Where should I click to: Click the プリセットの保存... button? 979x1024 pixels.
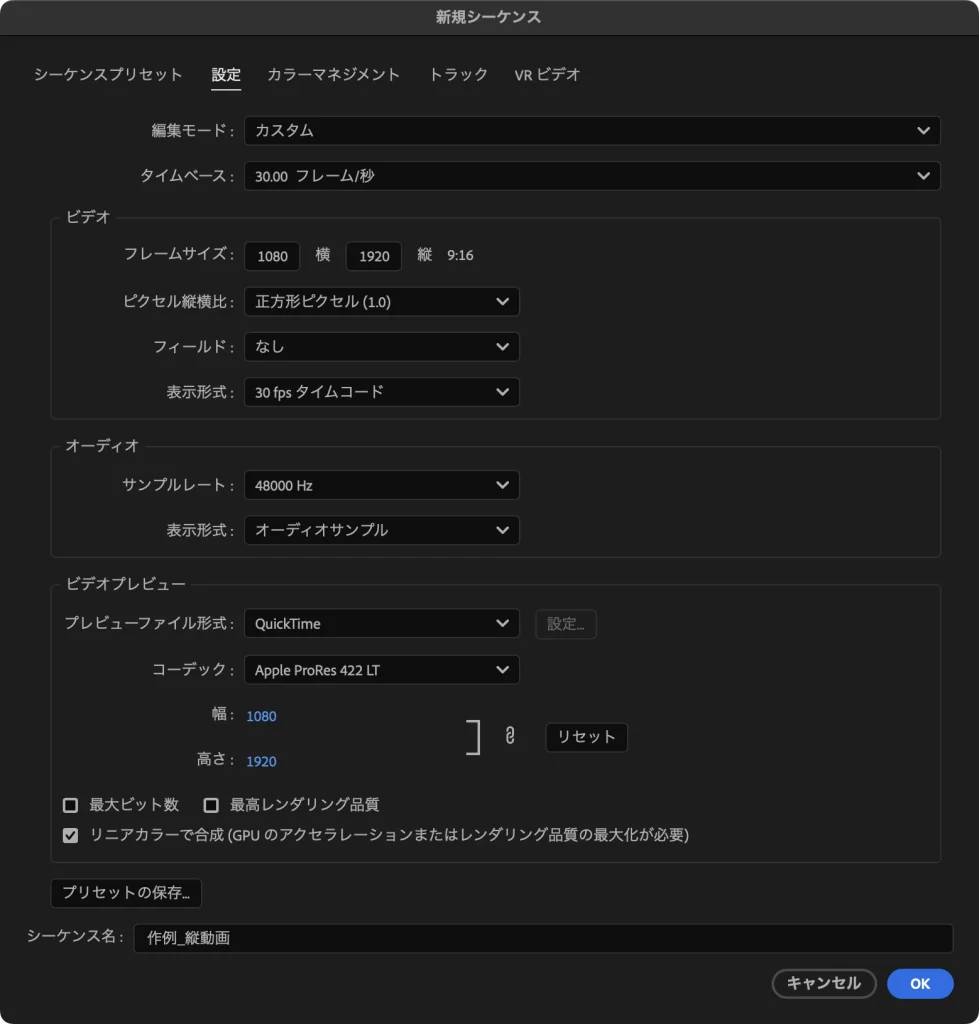pyautogui.click(x=126, y=893)
